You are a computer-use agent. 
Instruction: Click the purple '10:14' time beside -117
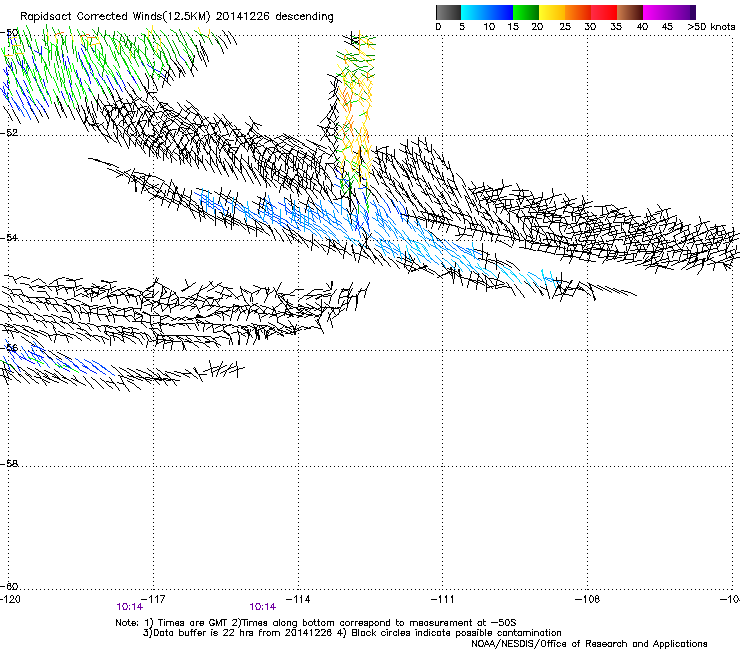130,607
